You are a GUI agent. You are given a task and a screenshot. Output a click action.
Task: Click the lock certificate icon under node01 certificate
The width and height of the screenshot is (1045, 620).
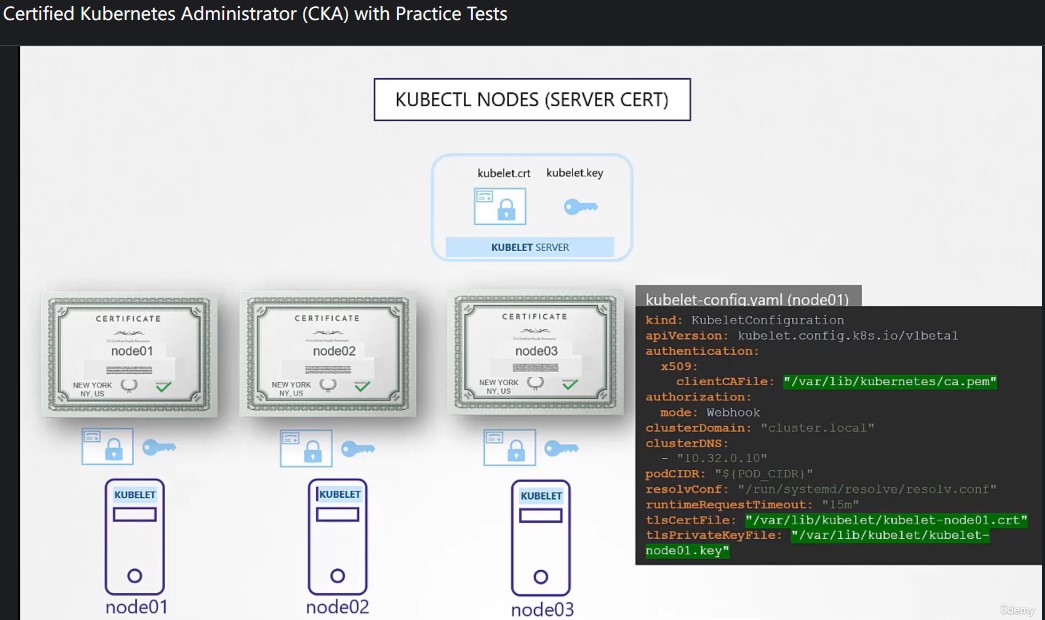point(107,447)
